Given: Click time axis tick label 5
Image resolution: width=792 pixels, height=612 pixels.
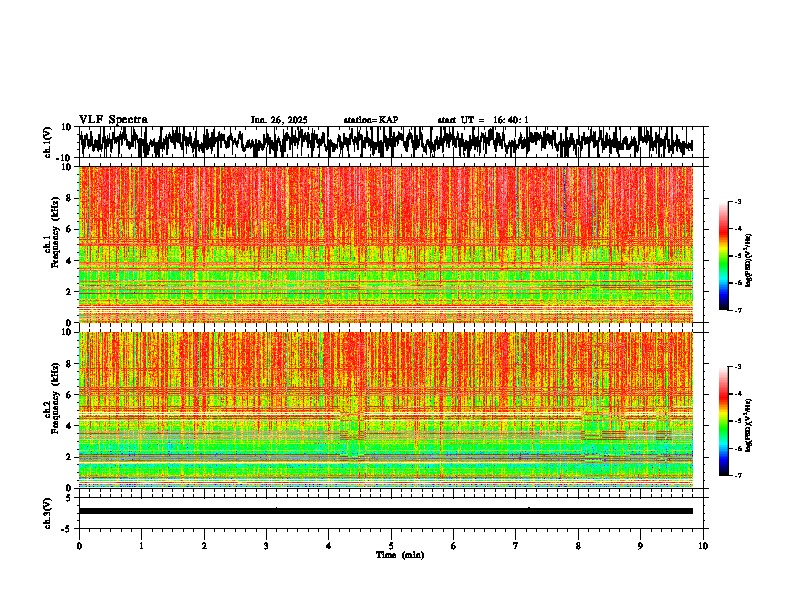Looking at the screenshot, I should (391, 546).
